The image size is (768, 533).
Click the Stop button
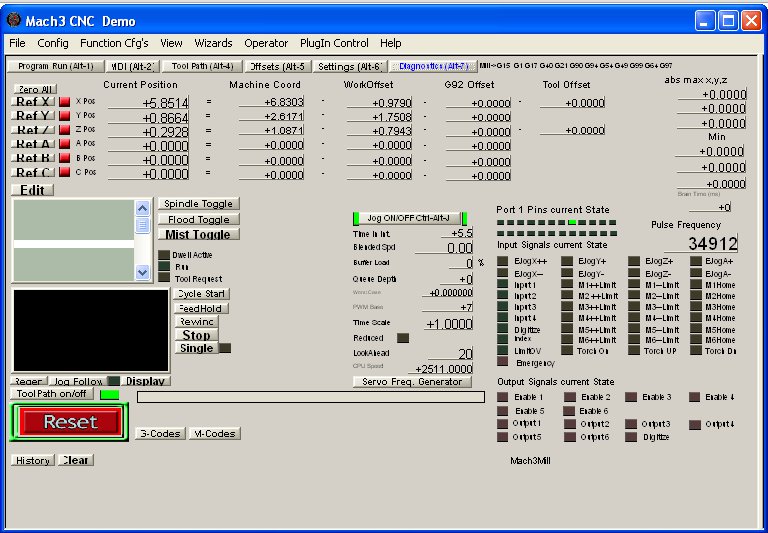click(196, 335)
